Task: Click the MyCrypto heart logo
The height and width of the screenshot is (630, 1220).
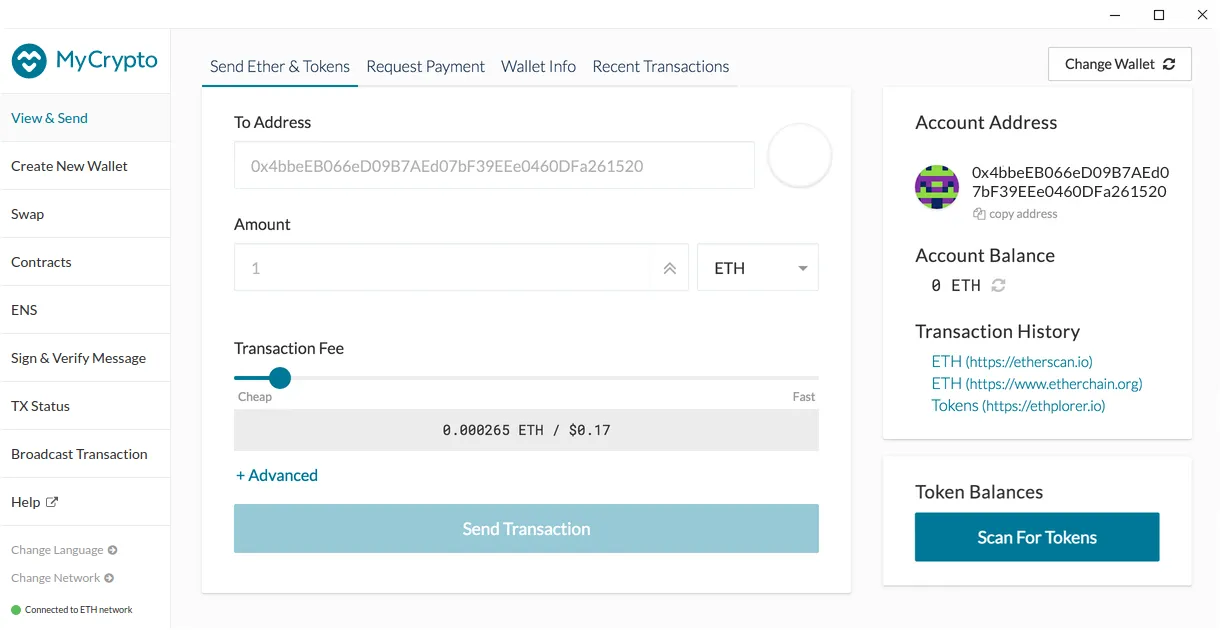Action: click(30, 61)
